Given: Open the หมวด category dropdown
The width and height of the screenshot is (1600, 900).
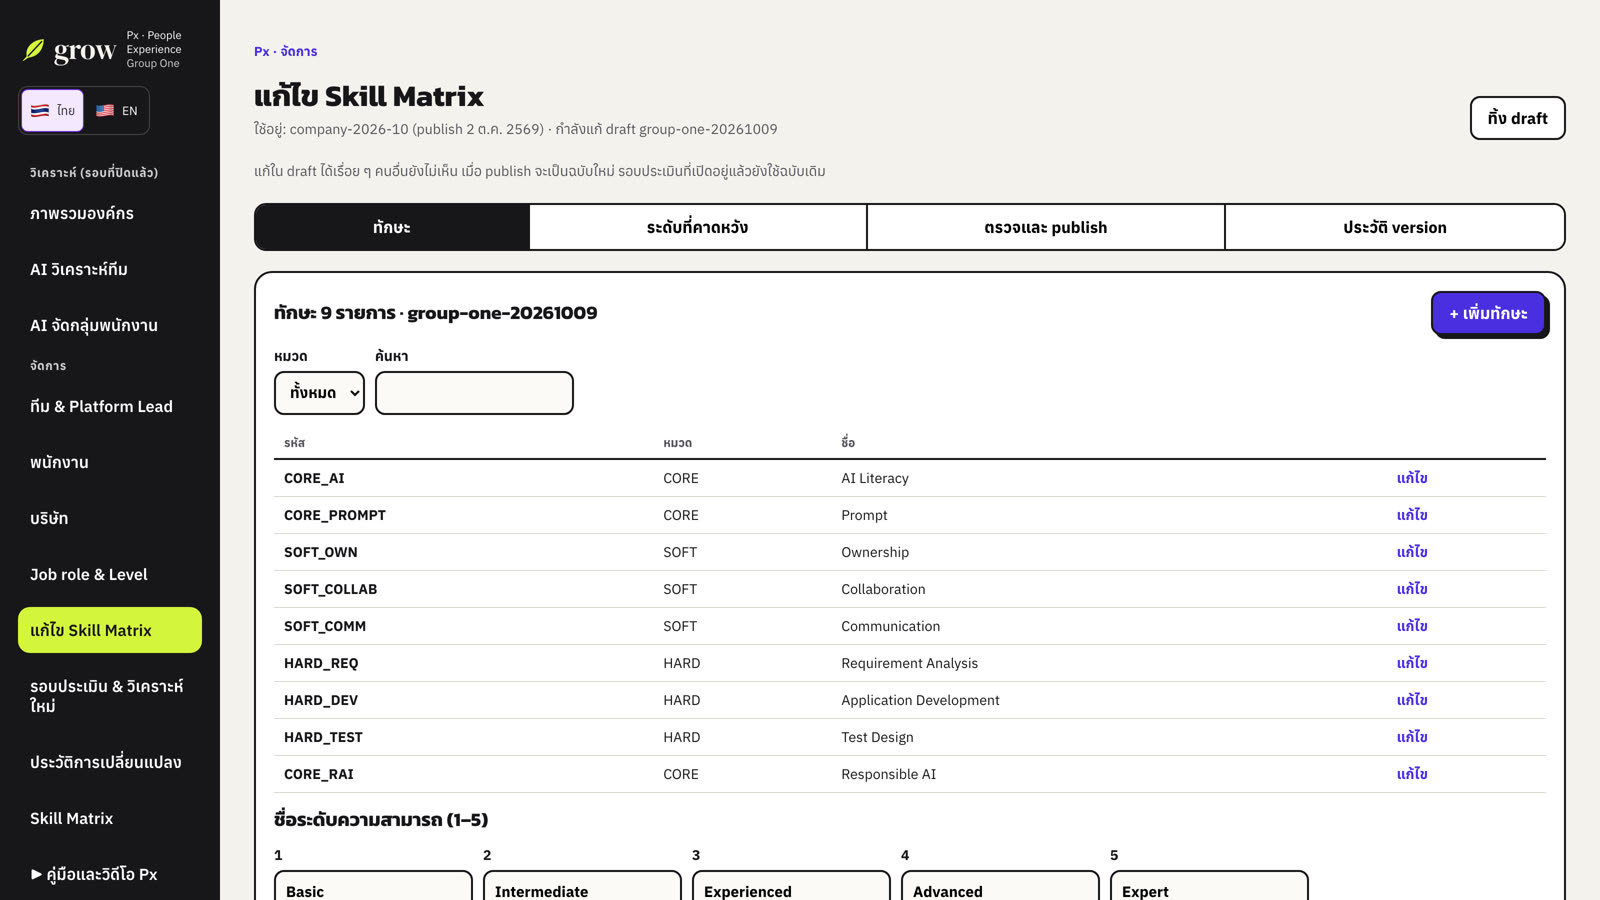Looking at the screenshot, I should [x=319, y=393].
